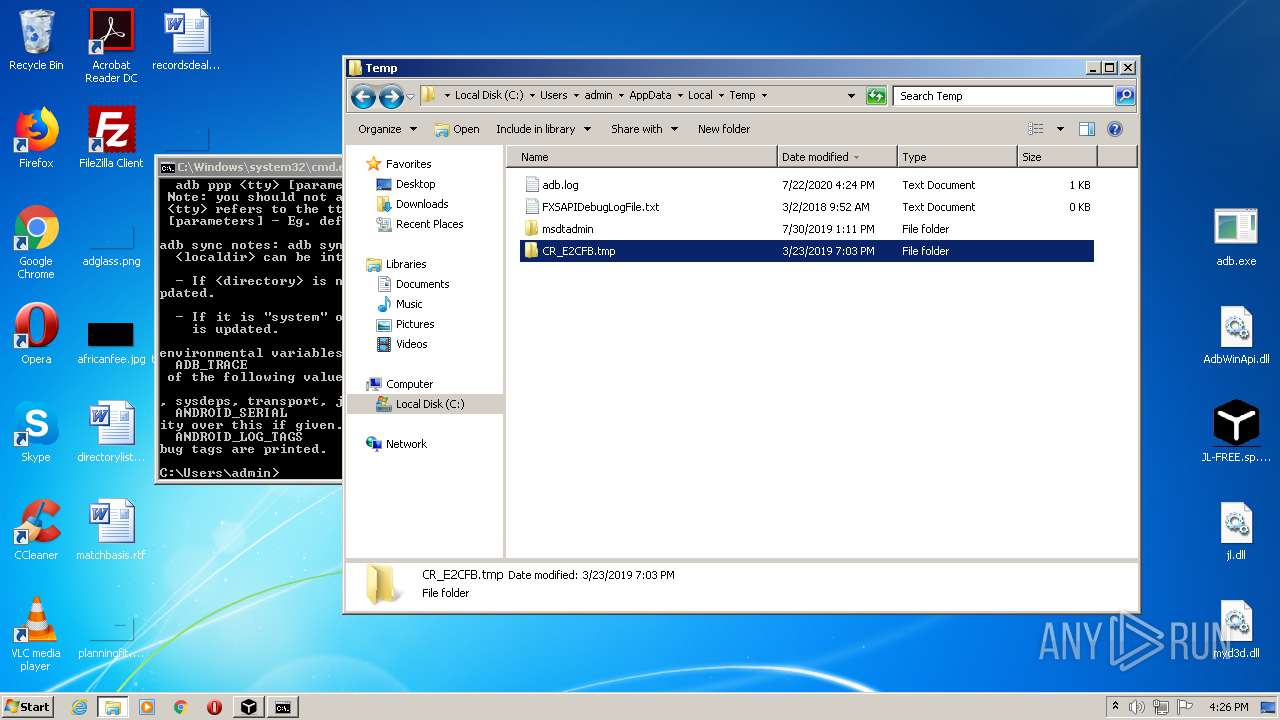Open Recent Places in the sidebar
The image size is (1280, 720).
click(429, 224)
